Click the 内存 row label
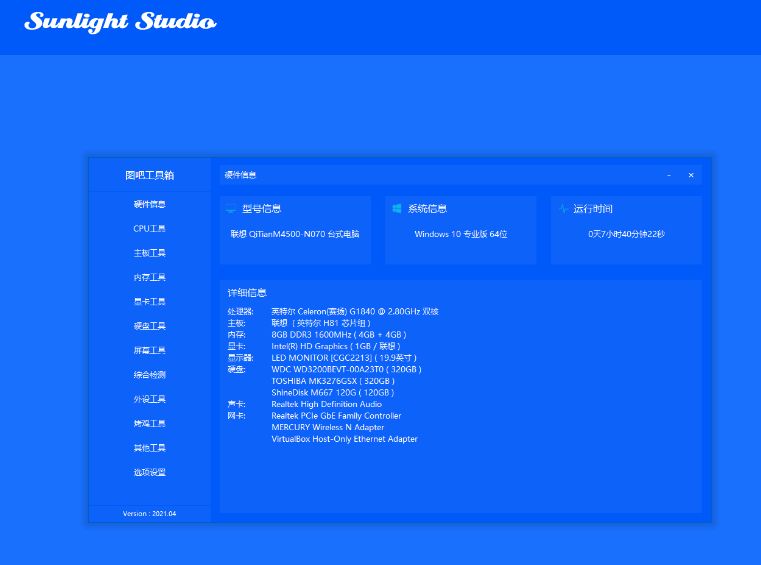The height and width of the screenshot is (565, 761). coord(236,335)
